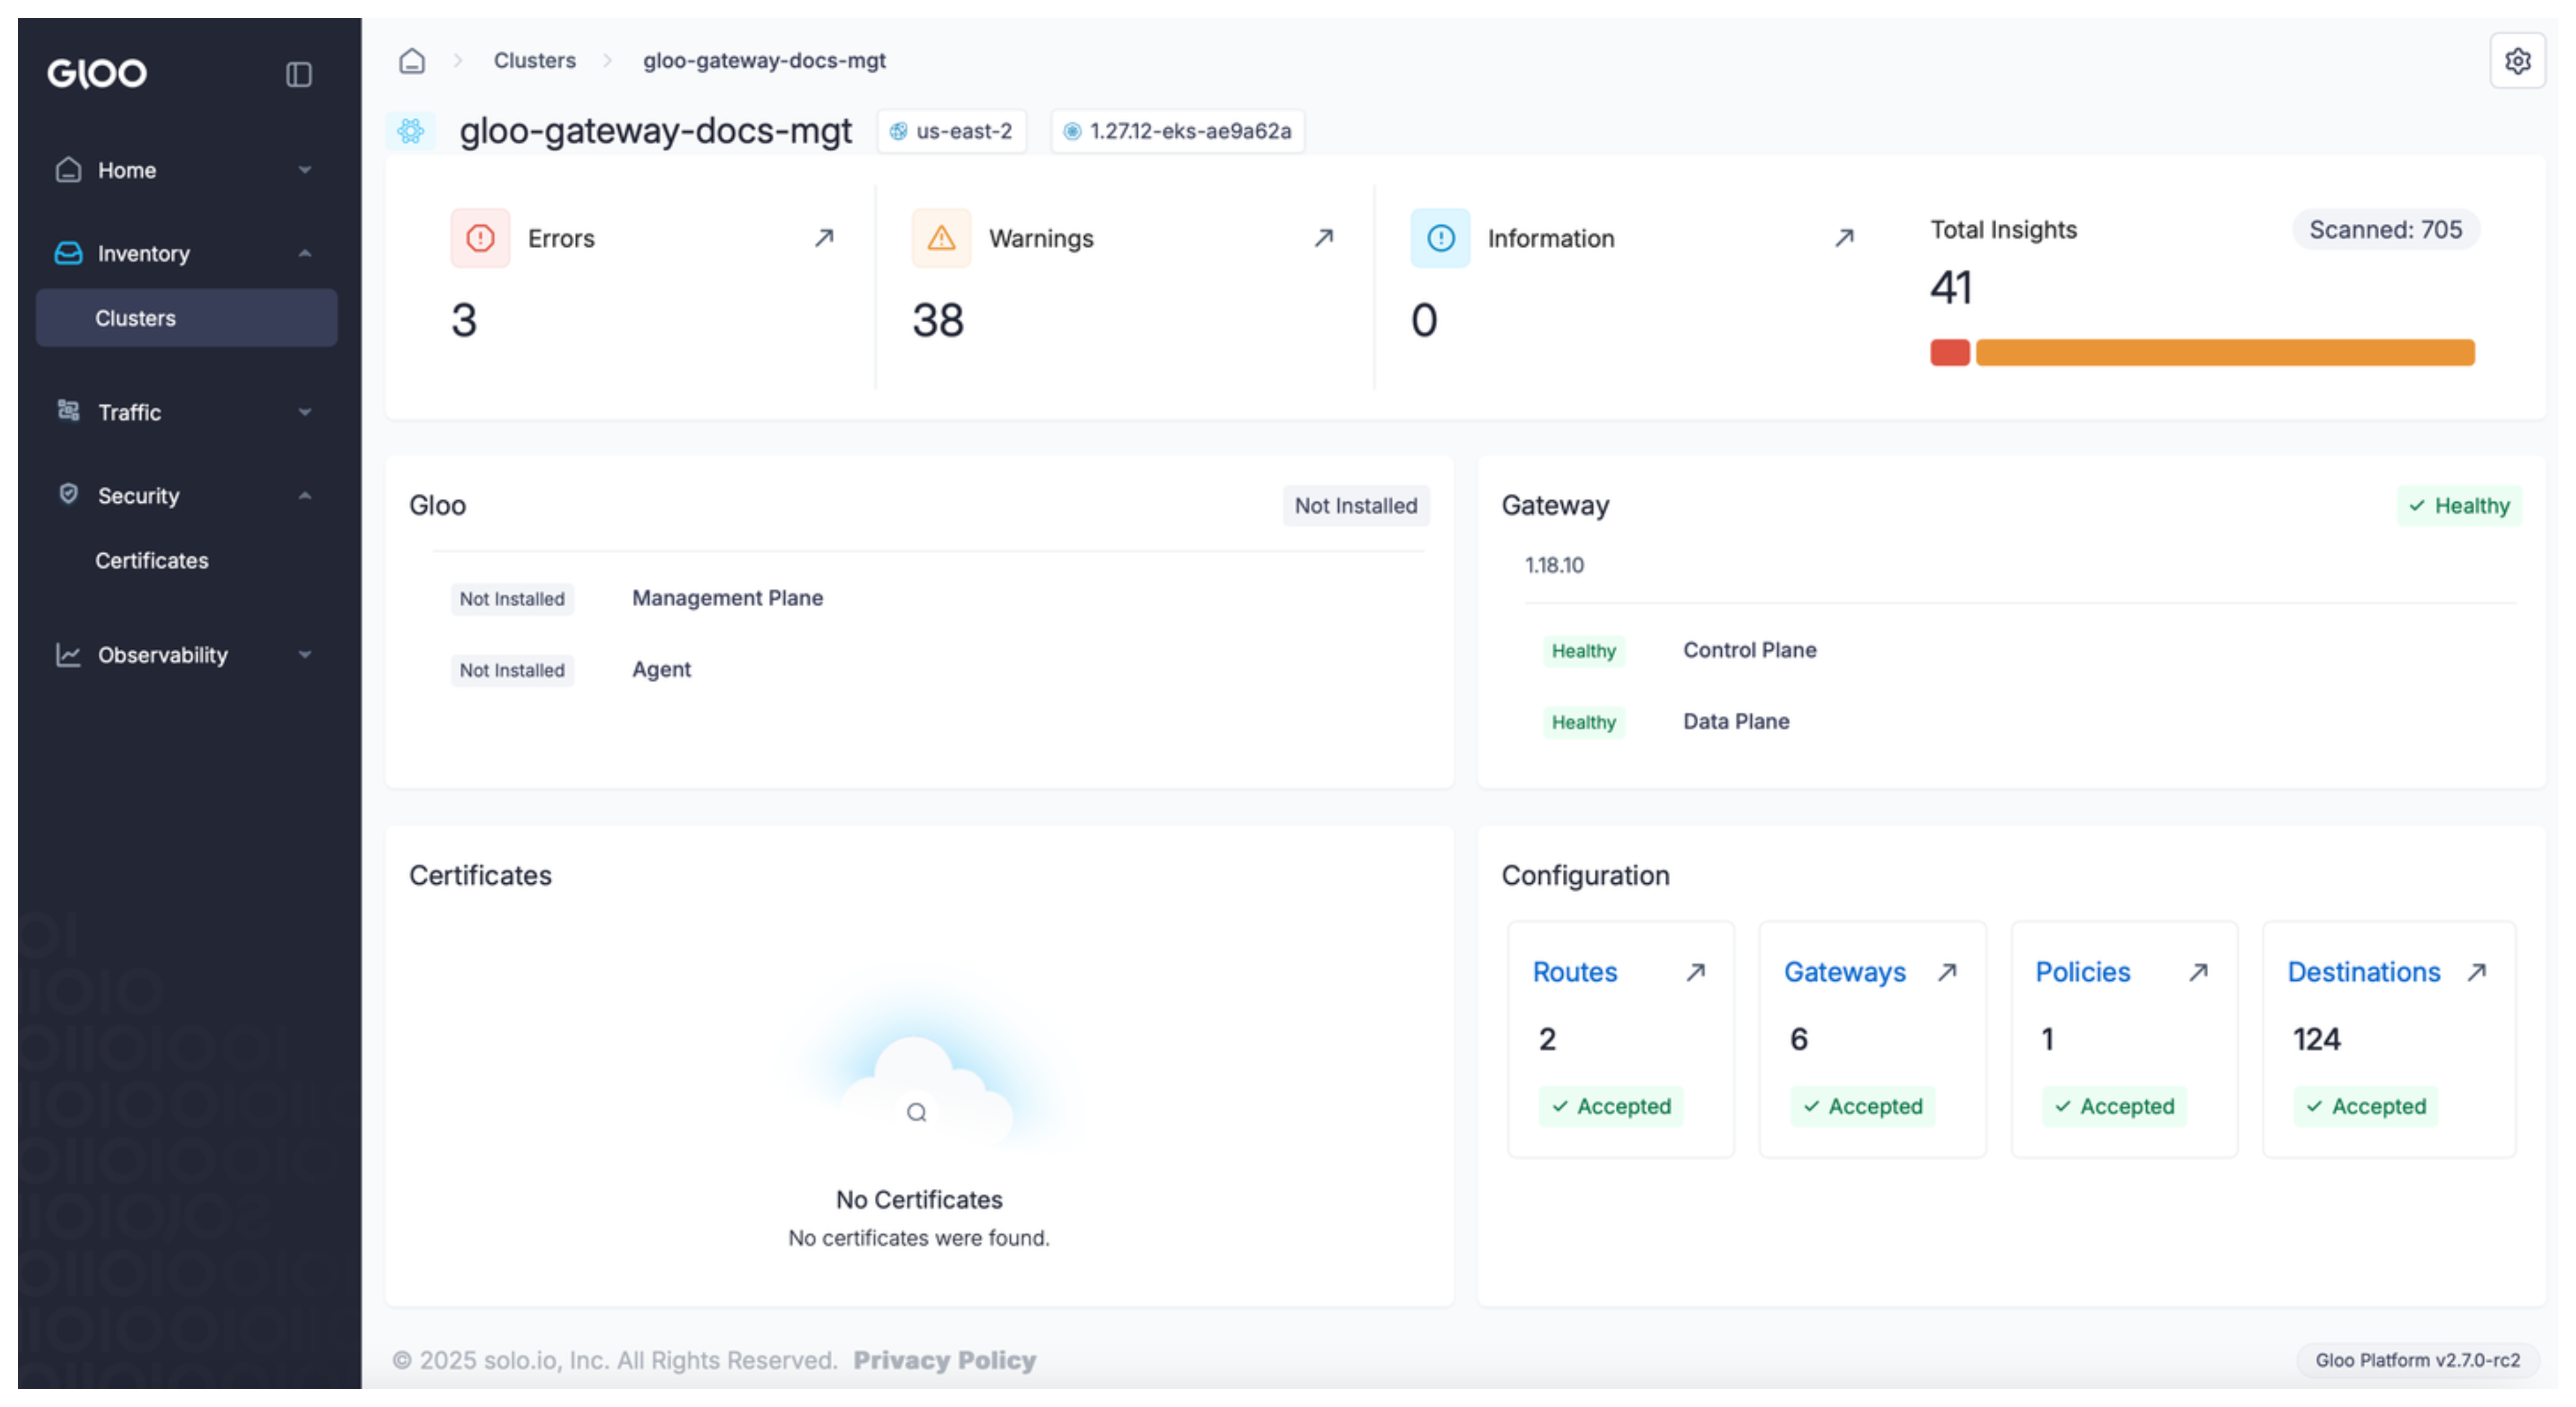Click the Agent Not Installed badge
This screenshot has height=1407, width=2576.
tap(512, 670)
